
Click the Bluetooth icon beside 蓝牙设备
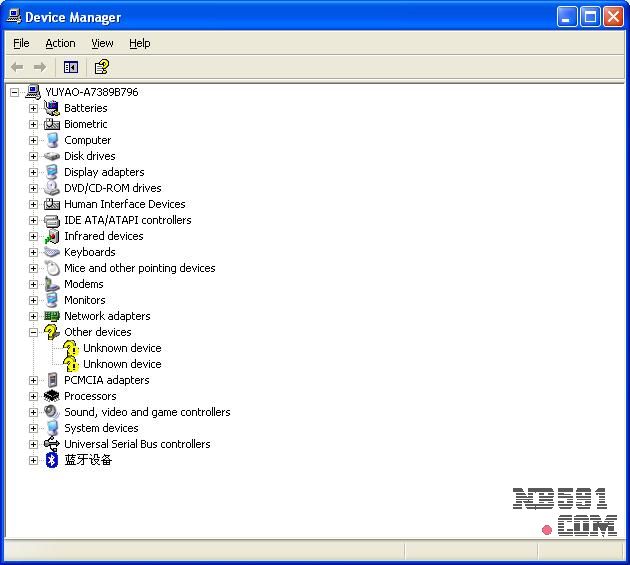(x=52, y=460)
